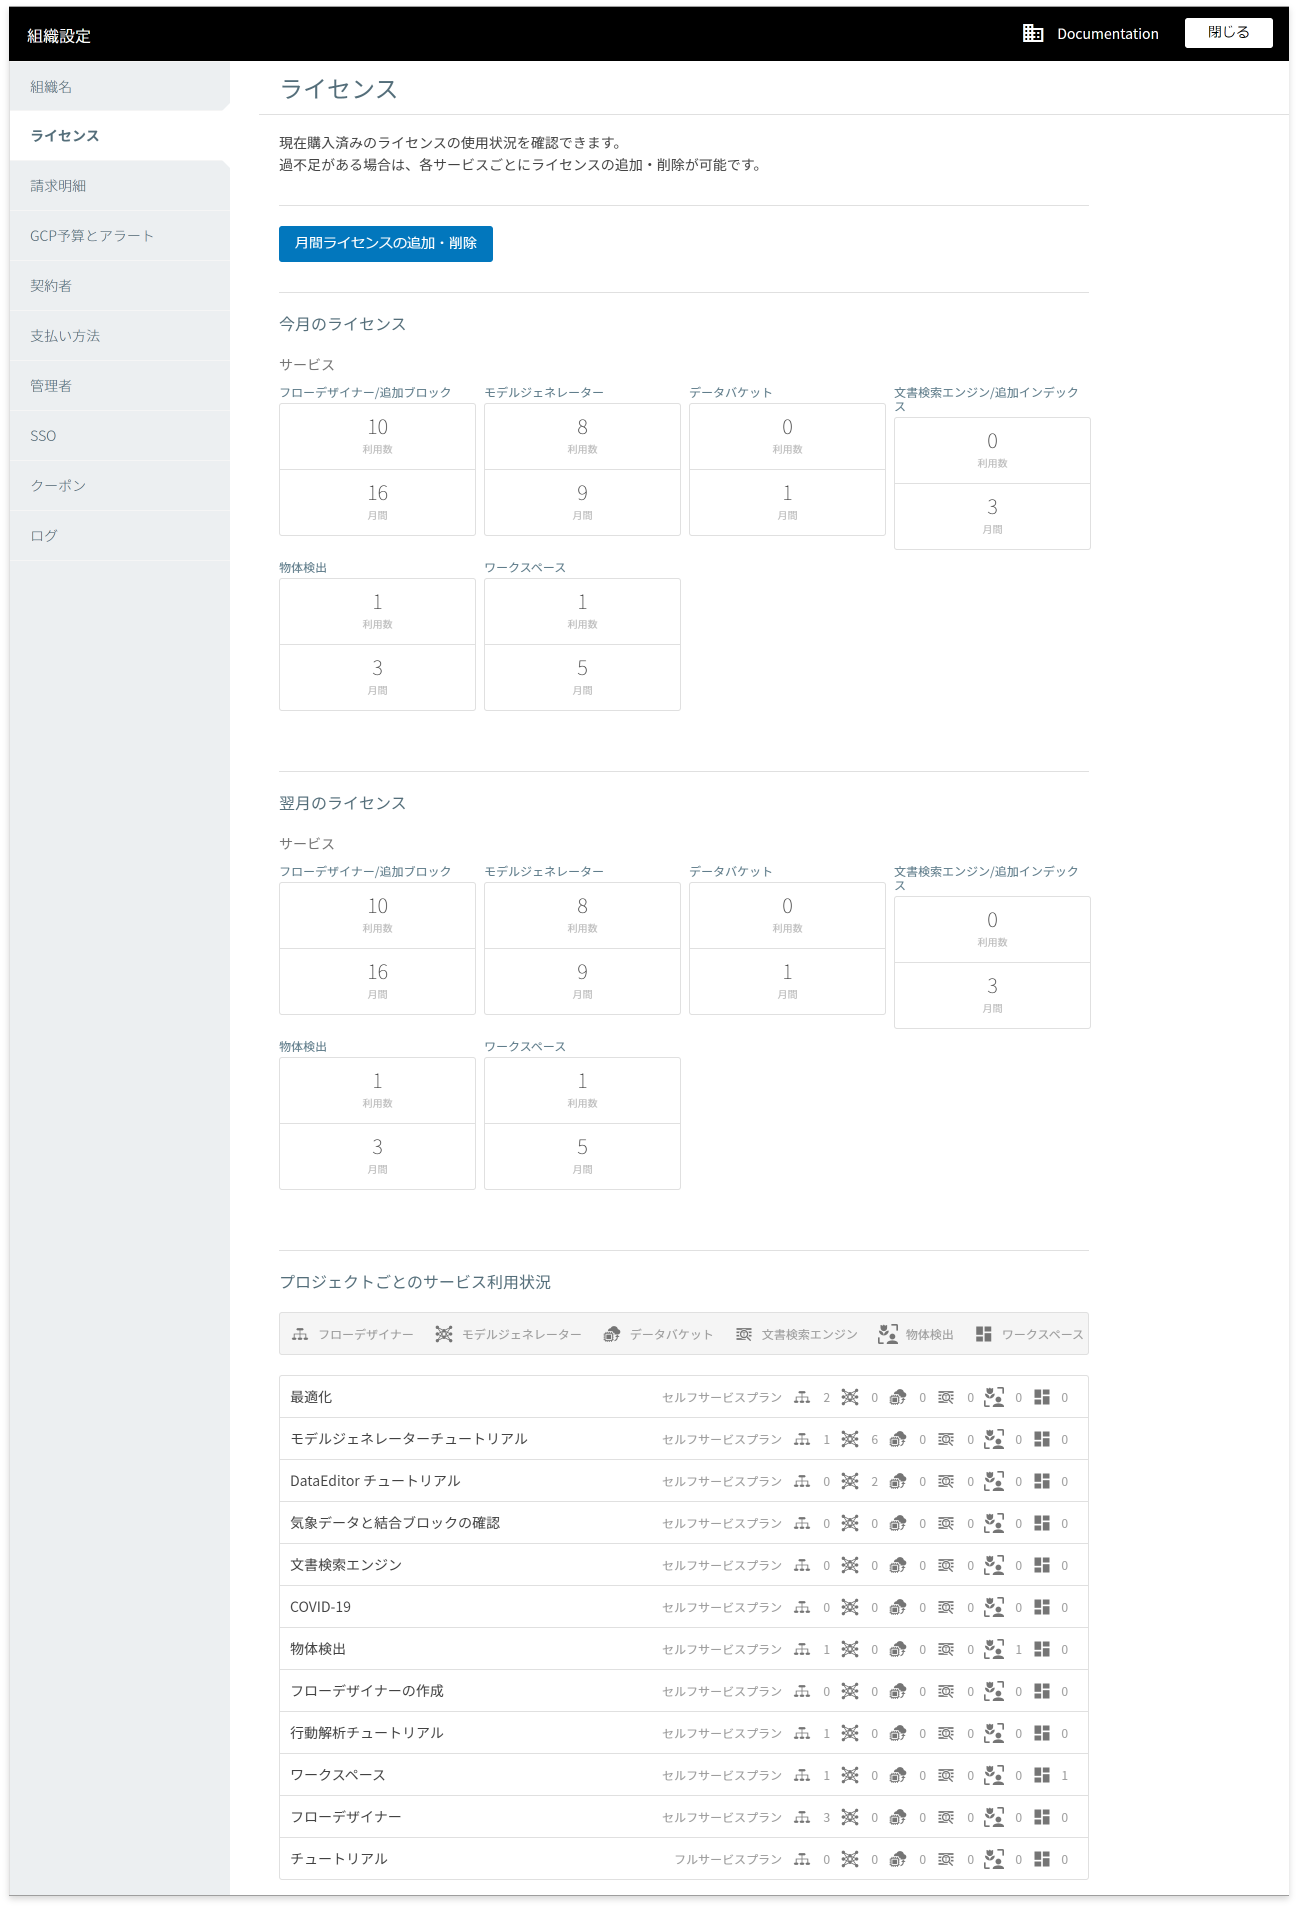The width and height of the screenshot is (1298, 1908).
Task: Click monthly count 3 under 翌月 物体検出
Action: tap(377, 1147)
